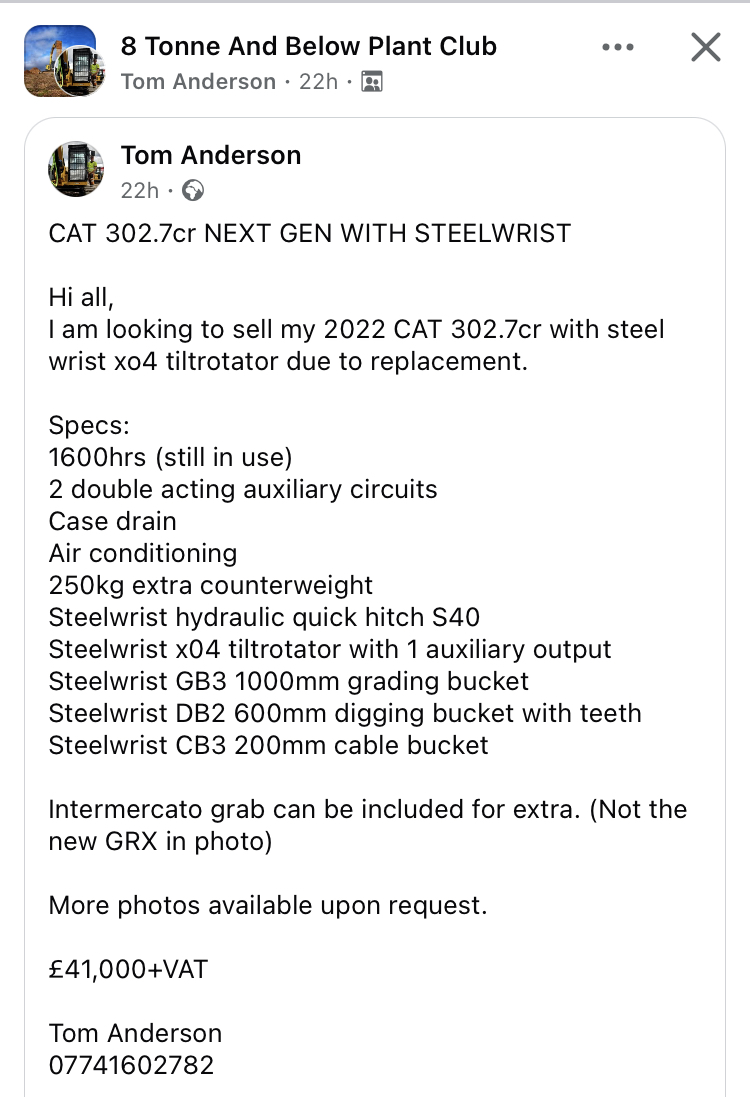The image size is (750, 1097).
Task: Tap the group members privacy icon in the header
Action: point(372,82)
